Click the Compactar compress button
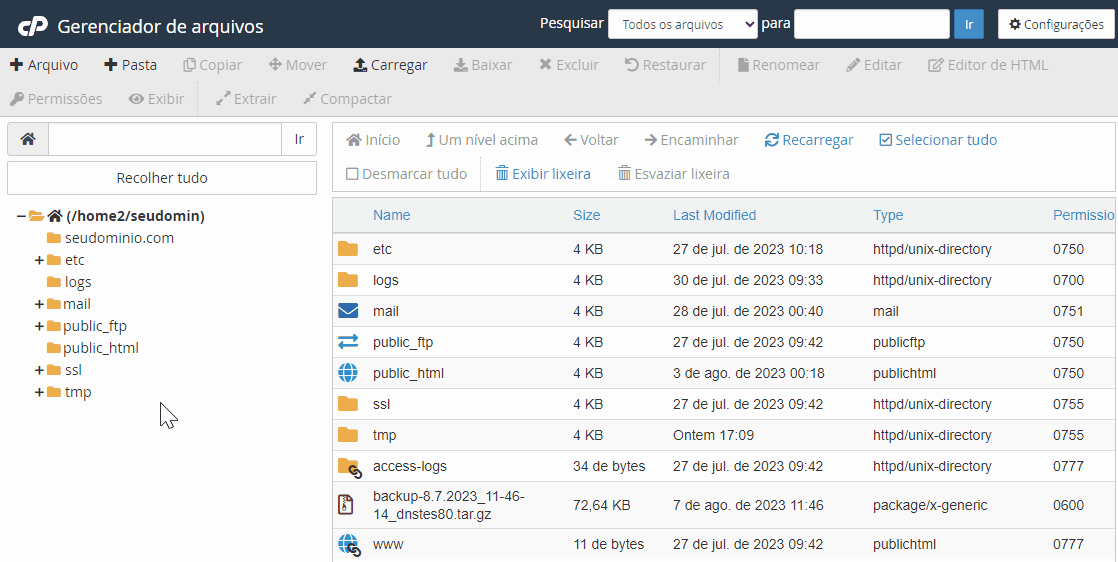This screenshot has height=562, width=1118. pos(347,99)
